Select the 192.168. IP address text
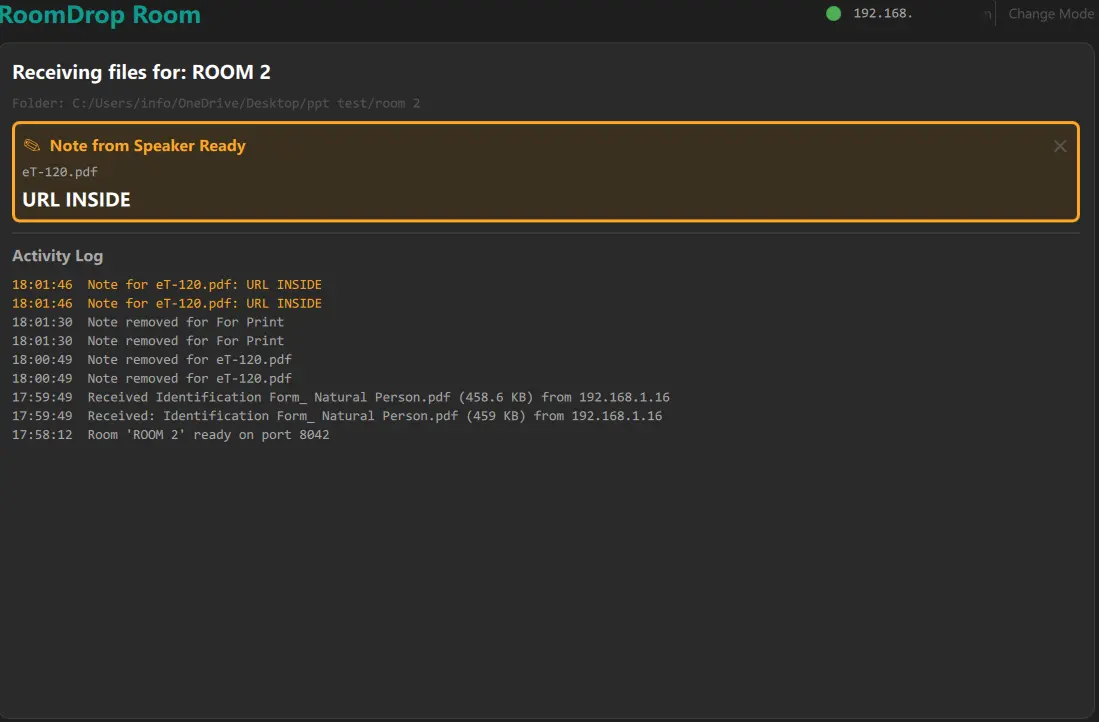 pos(882,13)
